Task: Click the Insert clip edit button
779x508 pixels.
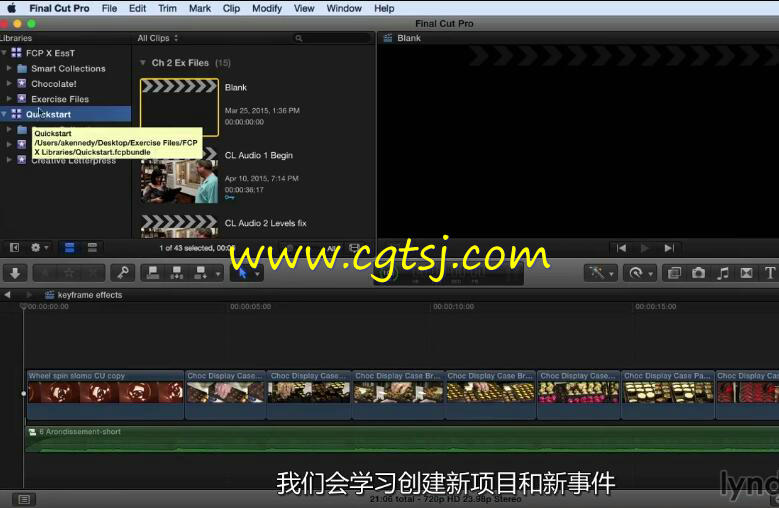Action: [x=176, y=273]
